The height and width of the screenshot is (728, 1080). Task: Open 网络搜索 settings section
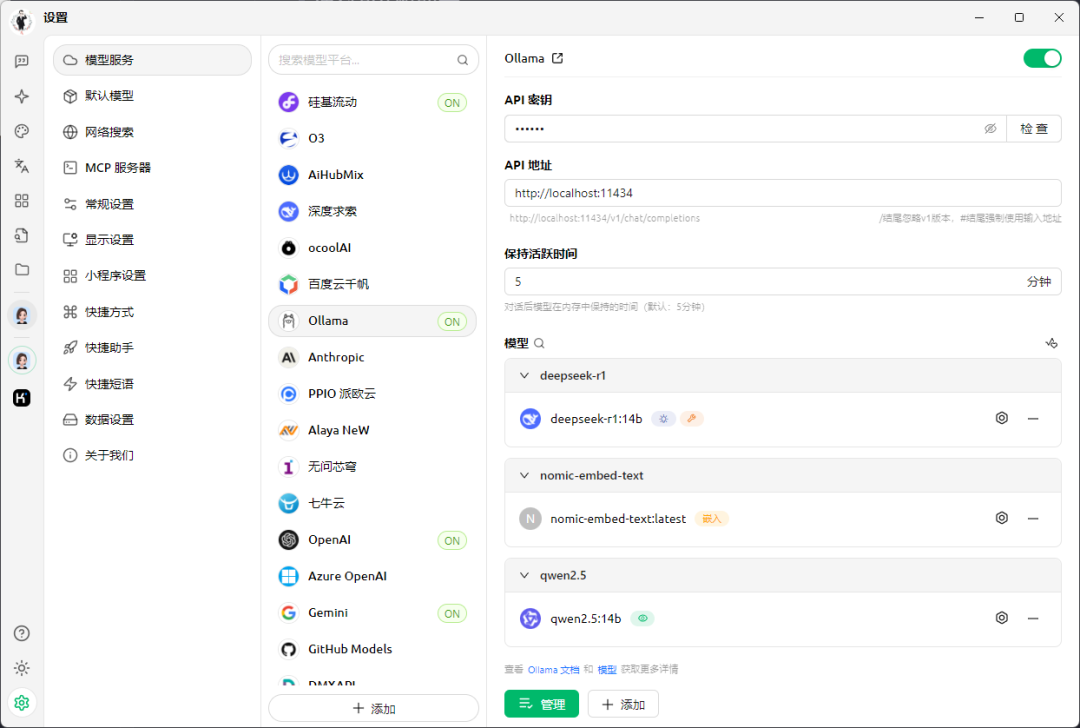coord(152,132)
